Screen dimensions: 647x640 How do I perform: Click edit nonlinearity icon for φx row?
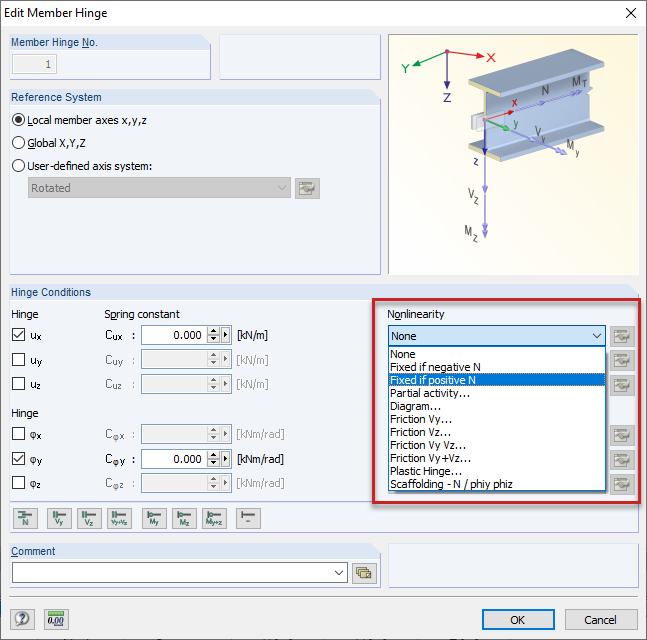tap(622, 435)
